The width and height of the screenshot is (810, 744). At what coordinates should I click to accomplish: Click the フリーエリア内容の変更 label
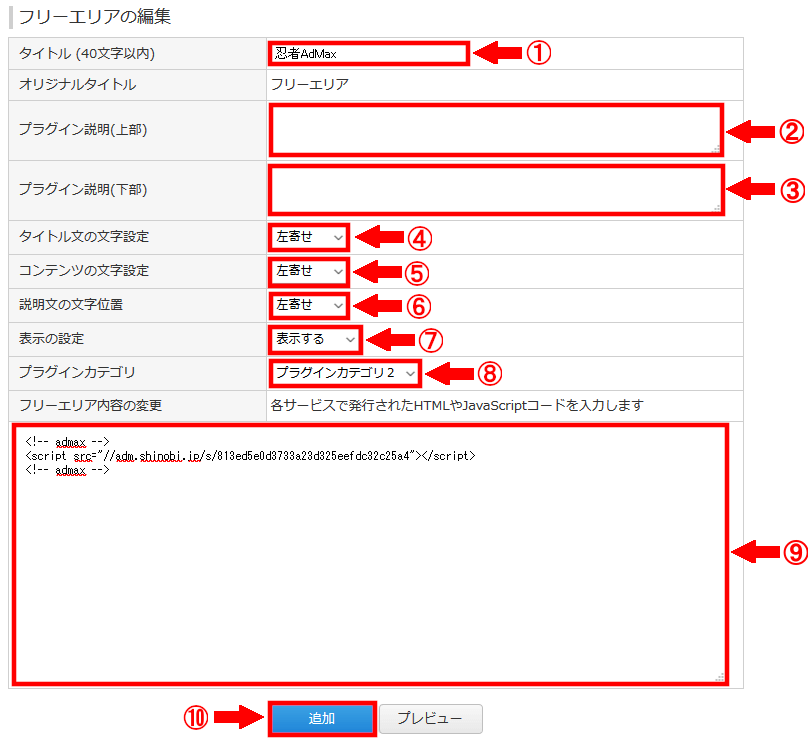90,406
